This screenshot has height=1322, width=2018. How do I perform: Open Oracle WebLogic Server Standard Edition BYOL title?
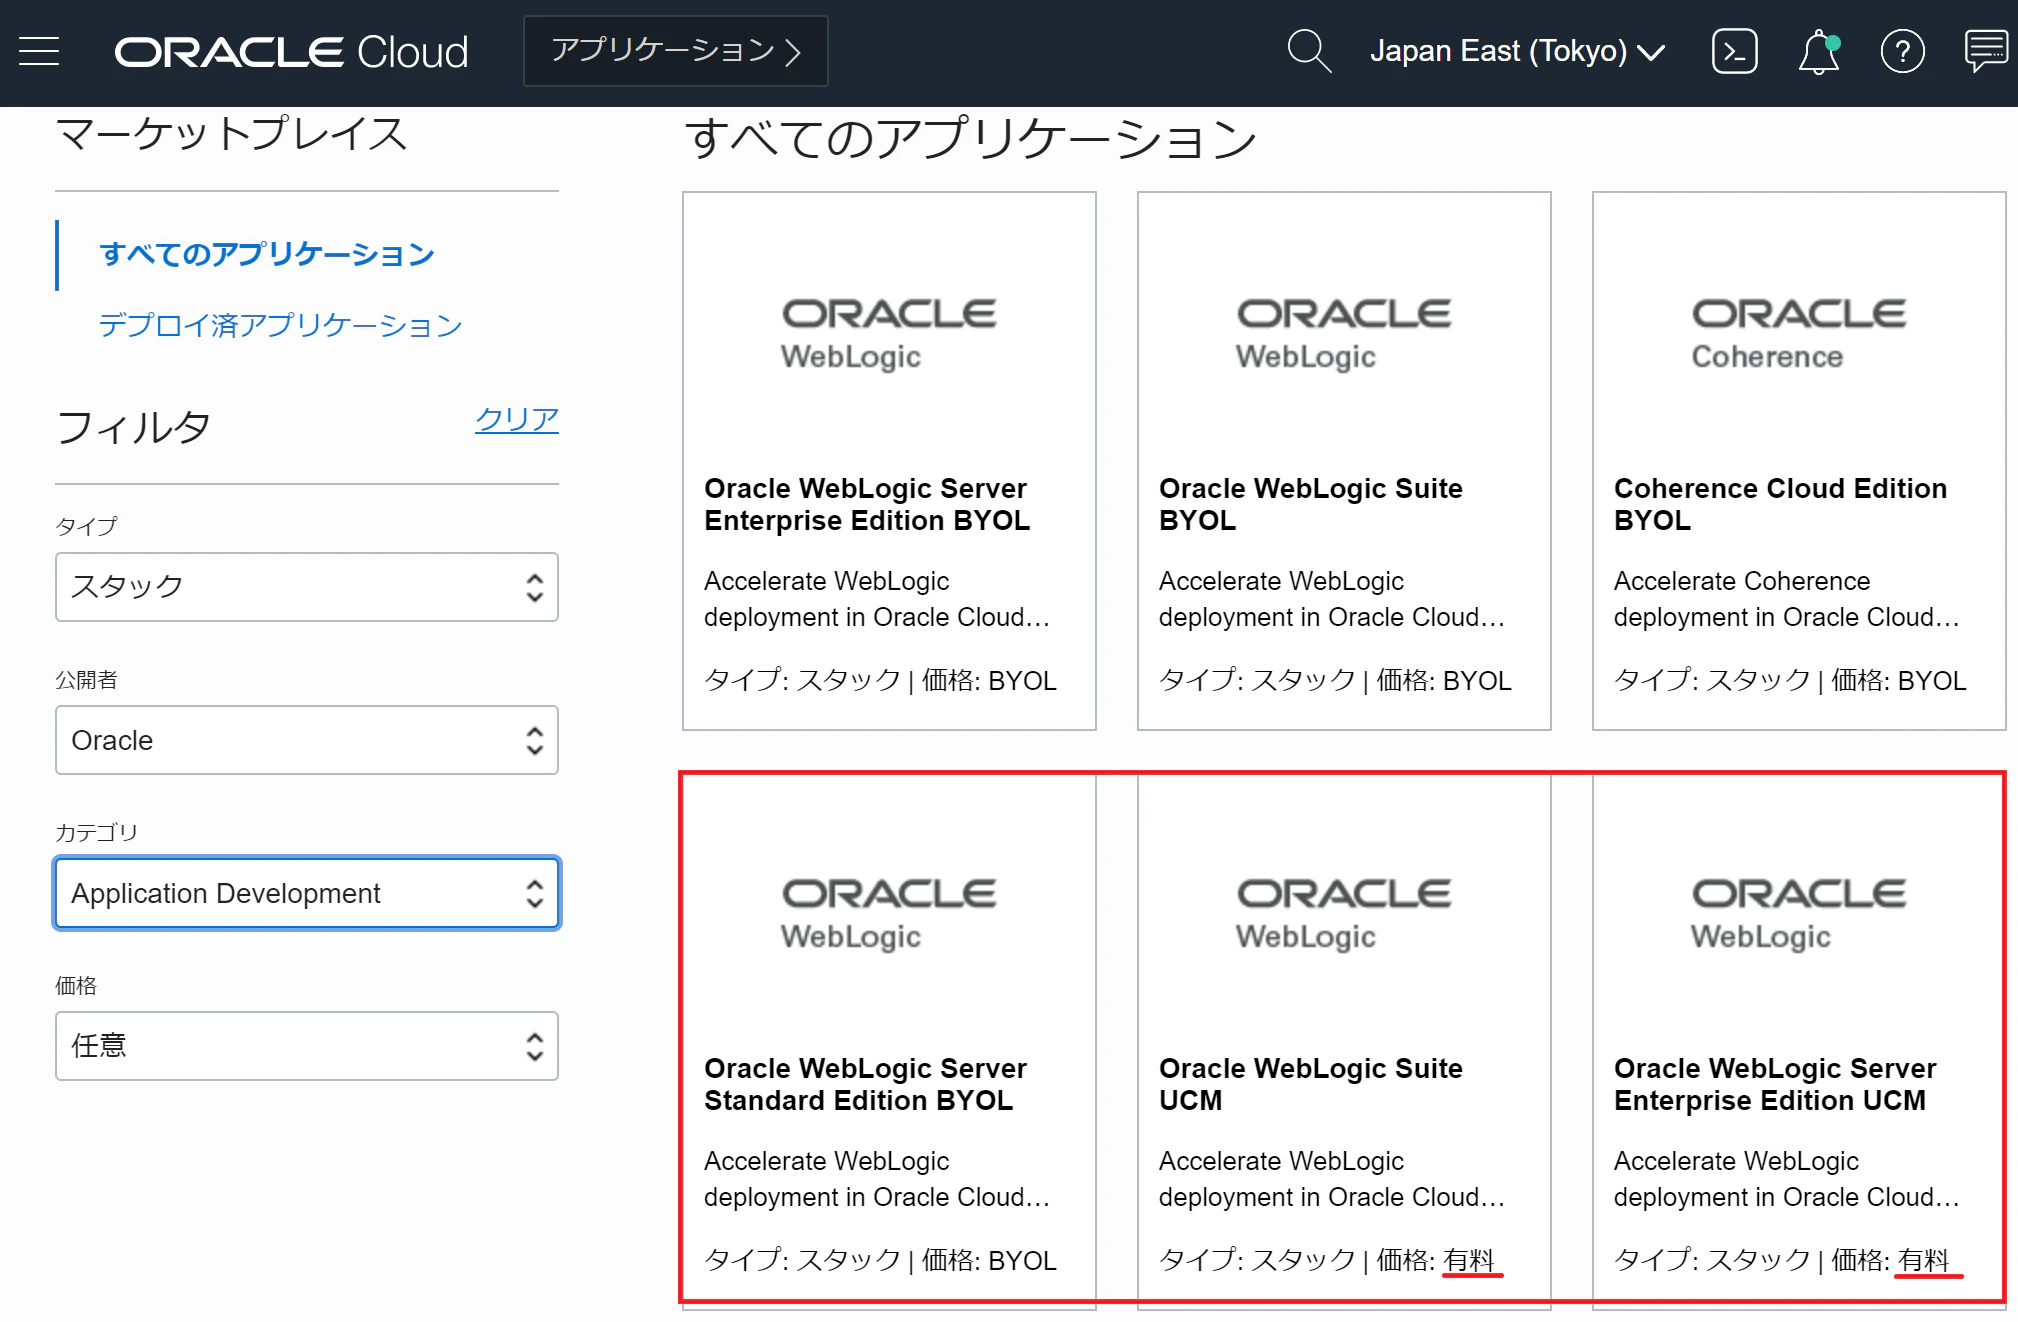[866, 1084]
